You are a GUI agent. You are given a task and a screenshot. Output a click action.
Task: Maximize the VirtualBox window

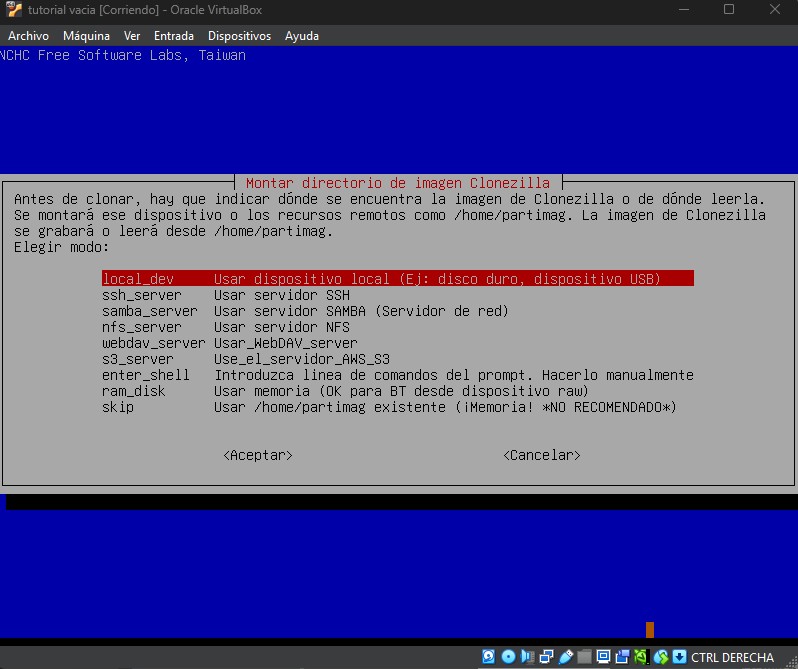point(729,10)
